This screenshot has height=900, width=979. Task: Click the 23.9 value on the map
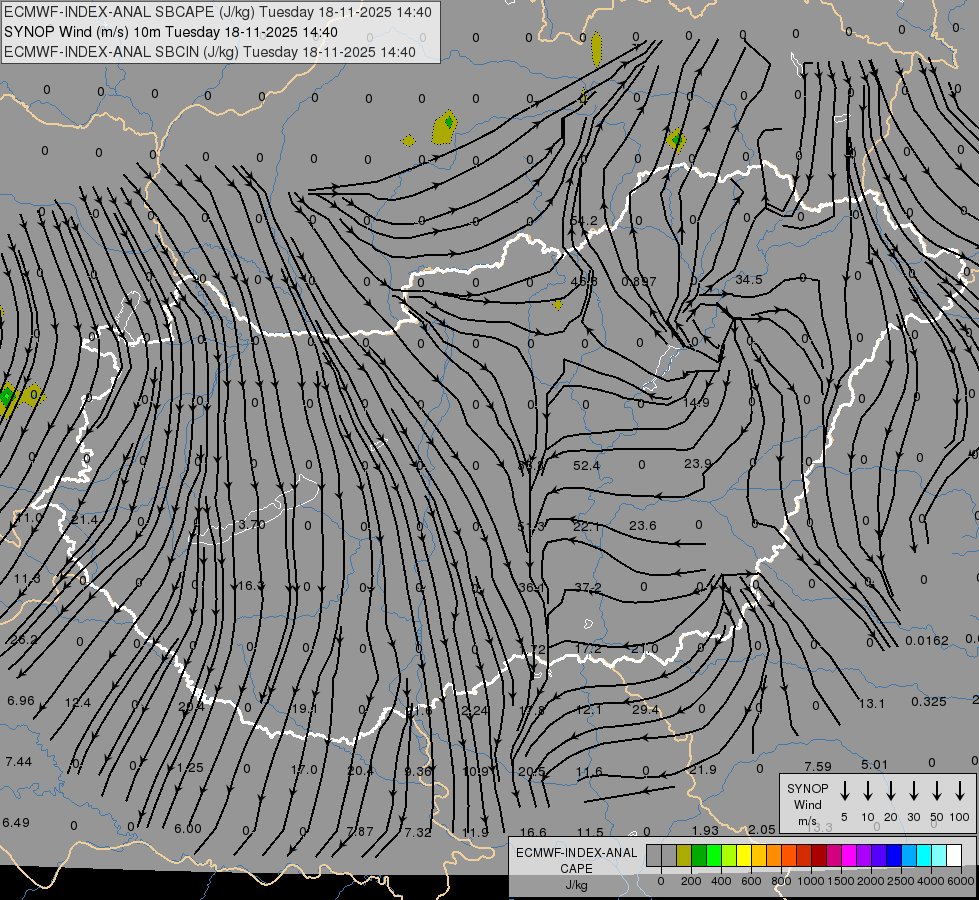(x=697, y=463)
